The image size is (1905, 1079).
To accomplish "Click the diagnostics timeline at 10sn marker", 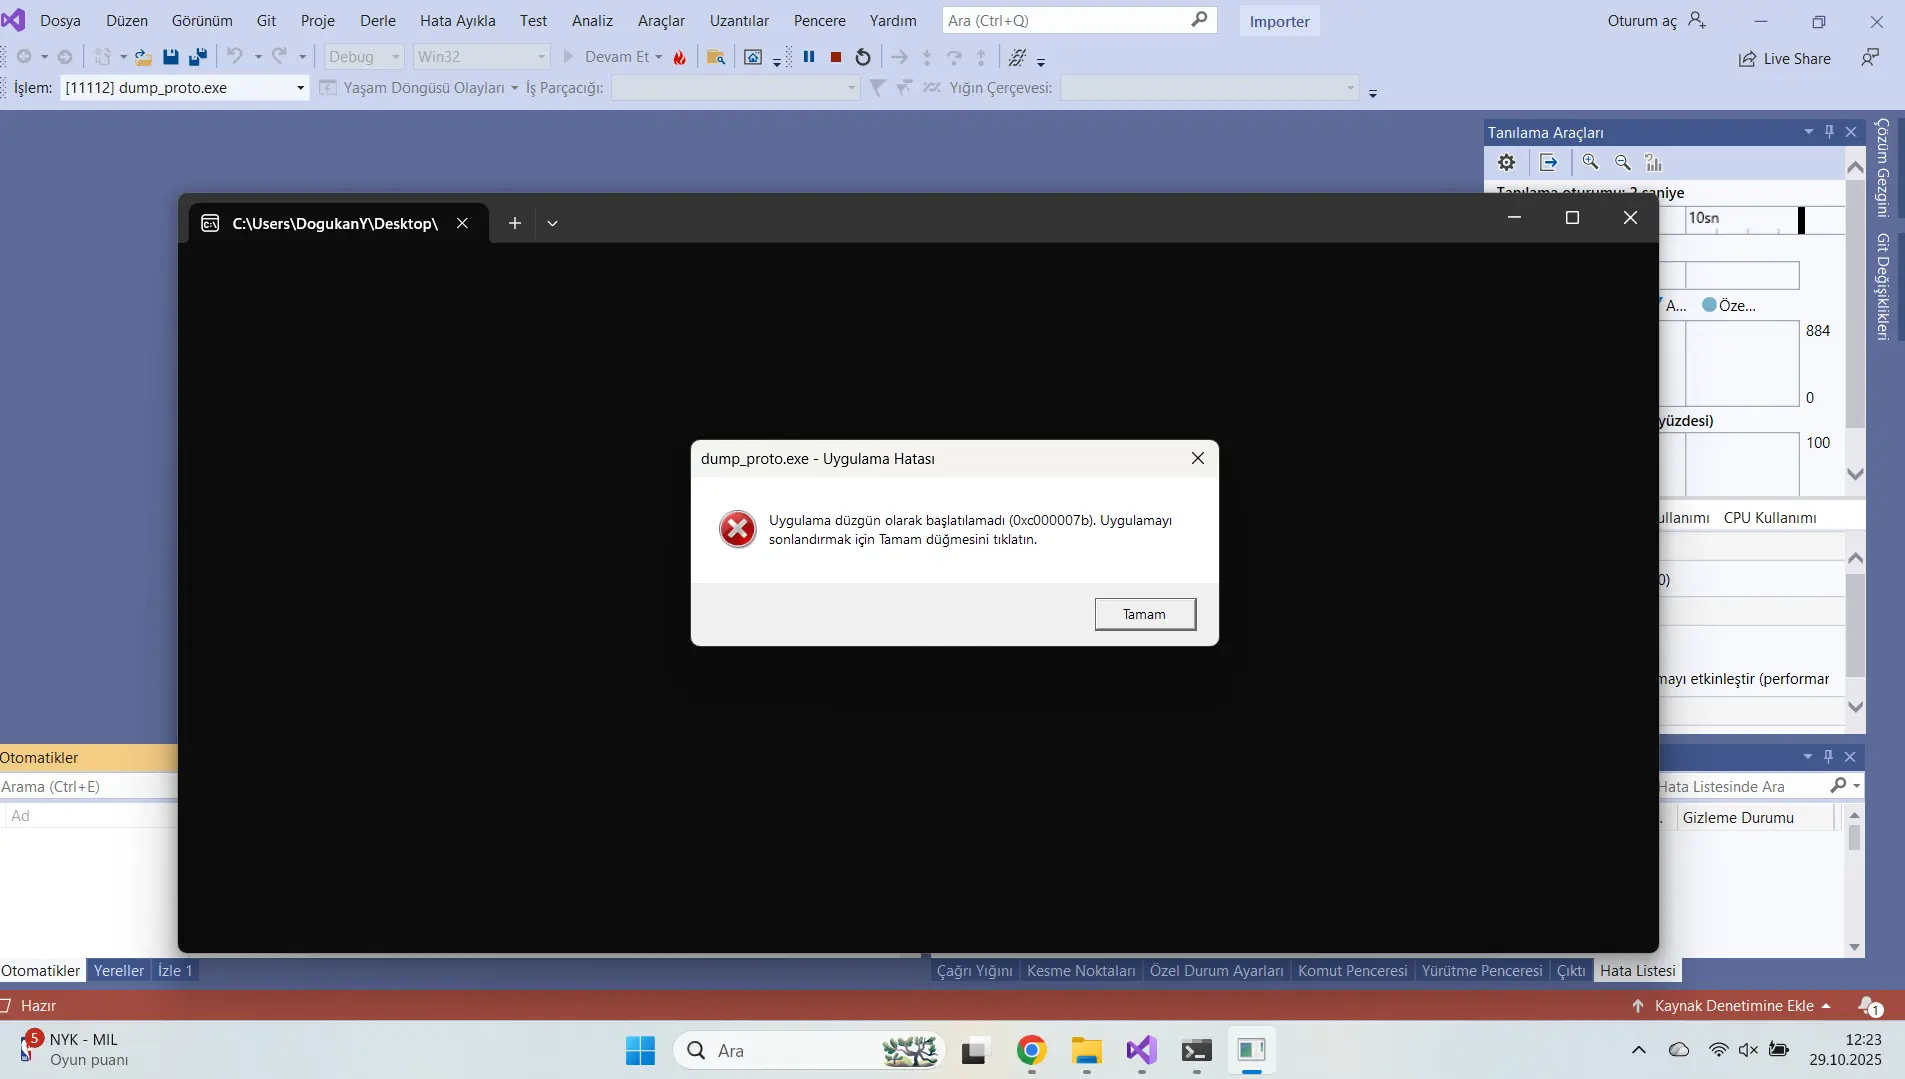I will [x=1704, y=218].
